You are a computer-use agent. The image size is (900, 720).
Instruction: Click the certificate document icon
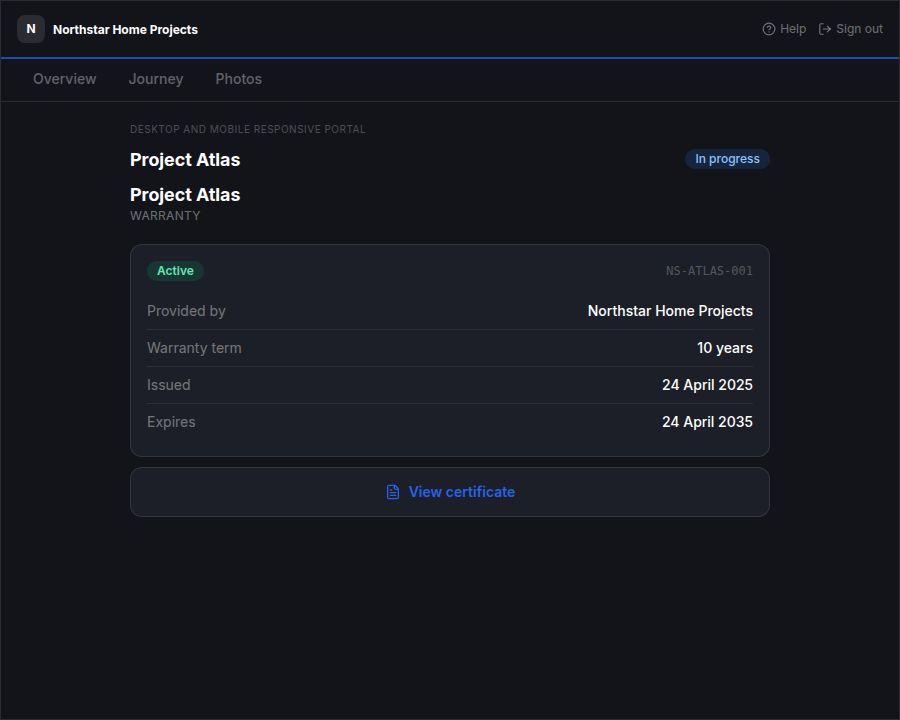[x=393, y=492]
